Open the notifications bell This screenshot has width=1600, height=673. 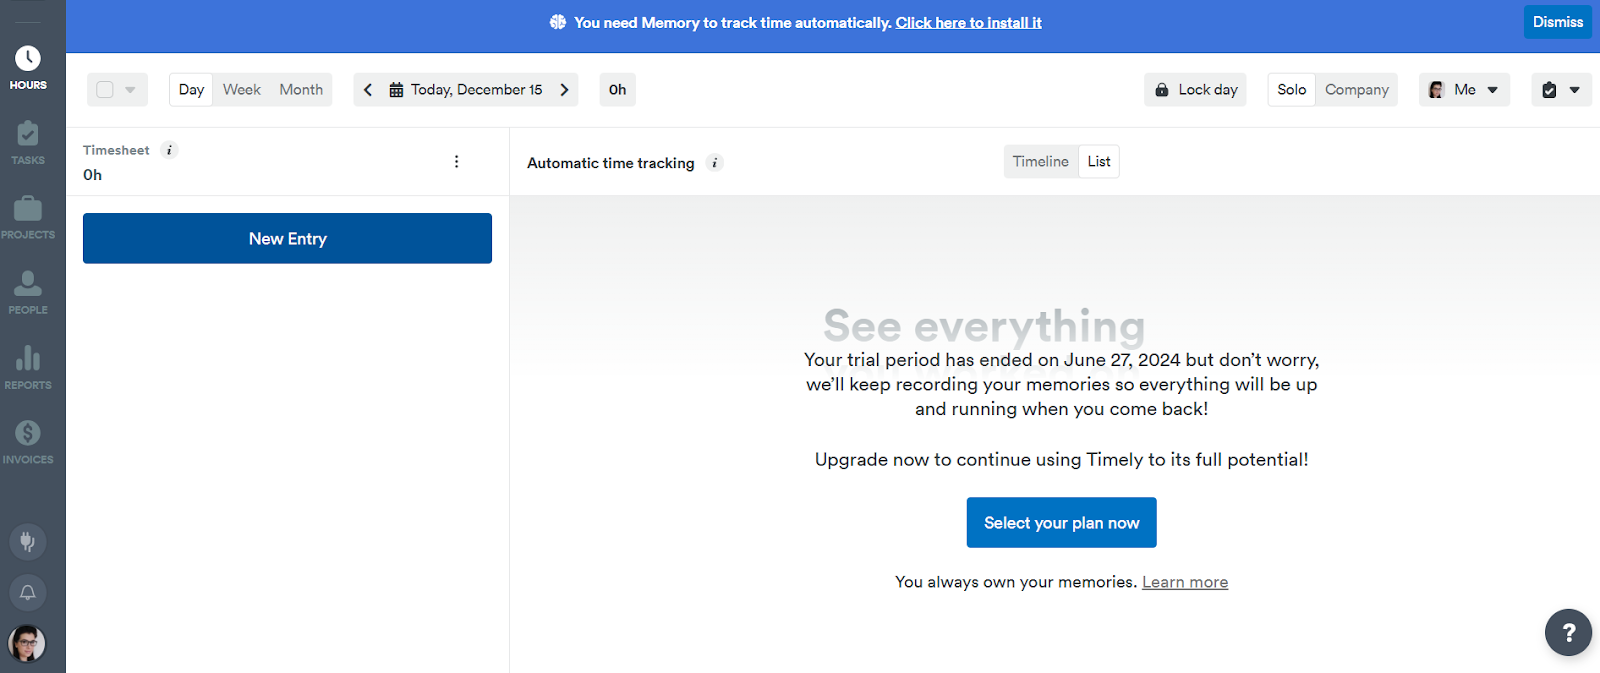tap(28, 593)
